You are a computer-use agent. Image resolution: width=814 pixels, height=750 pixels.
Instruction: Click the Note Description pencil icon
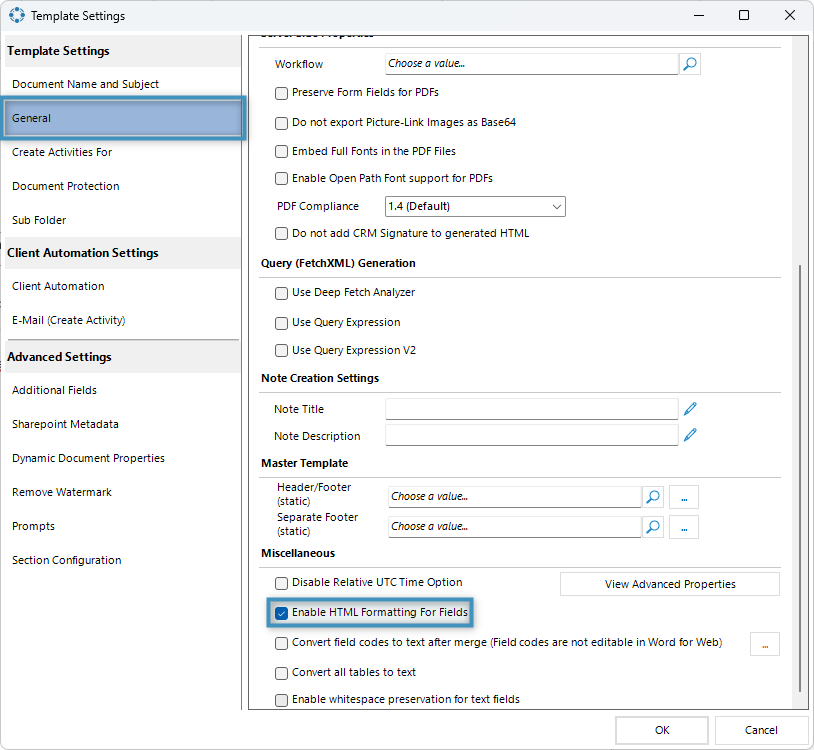(690, 435)
